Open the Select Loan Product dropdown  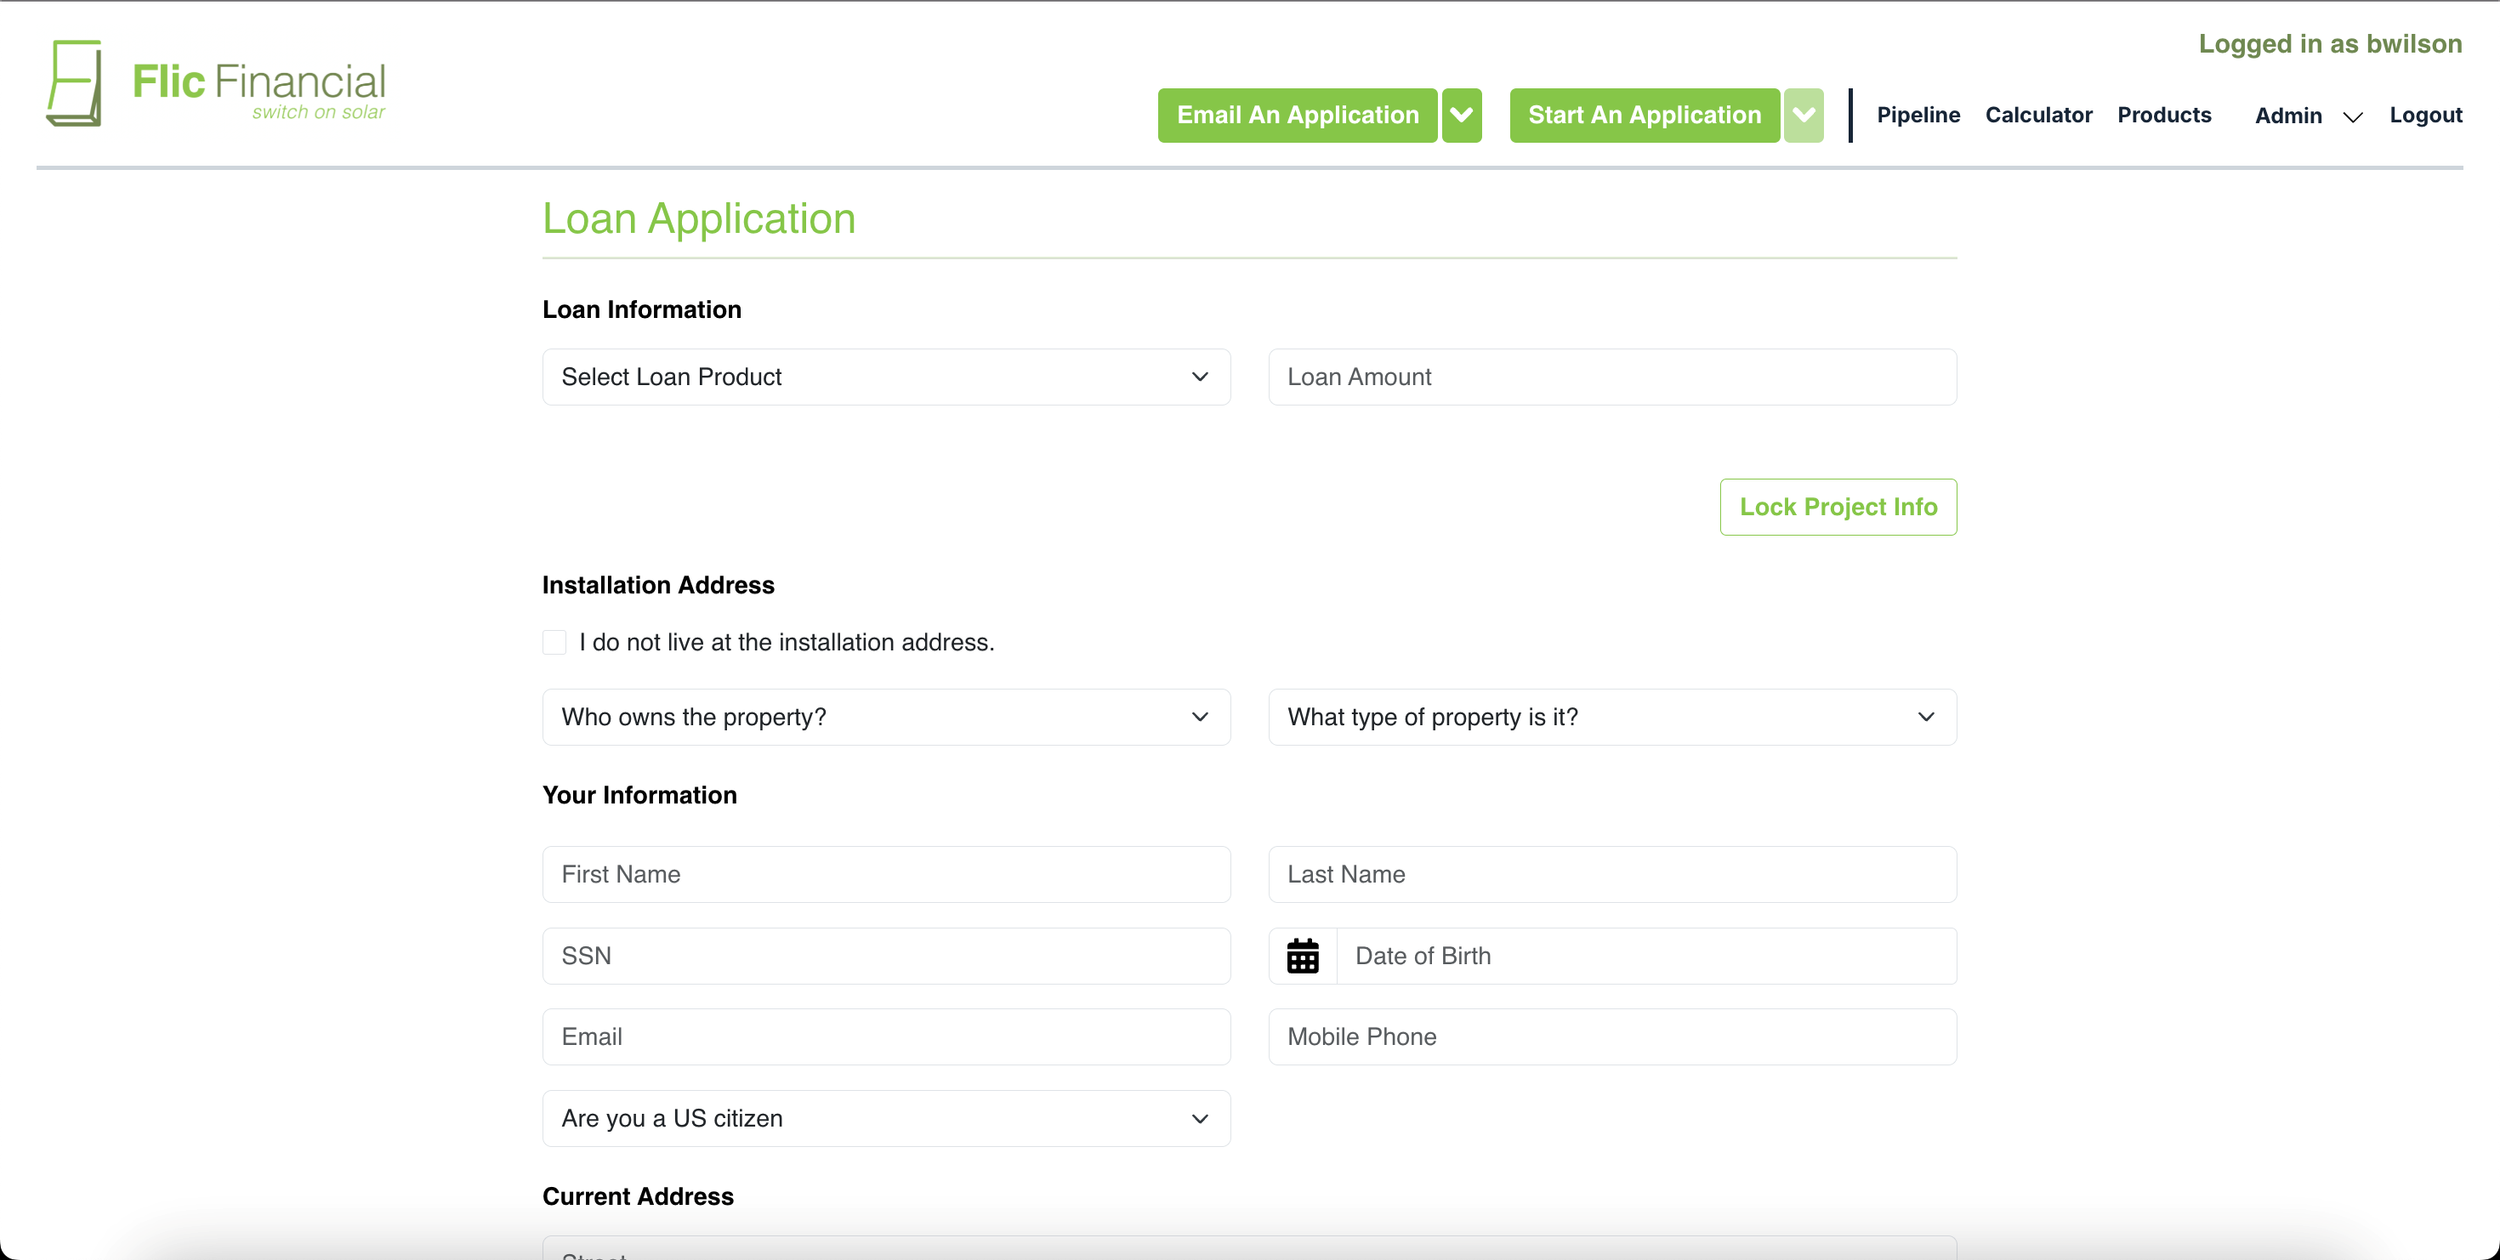coord(886,377)
